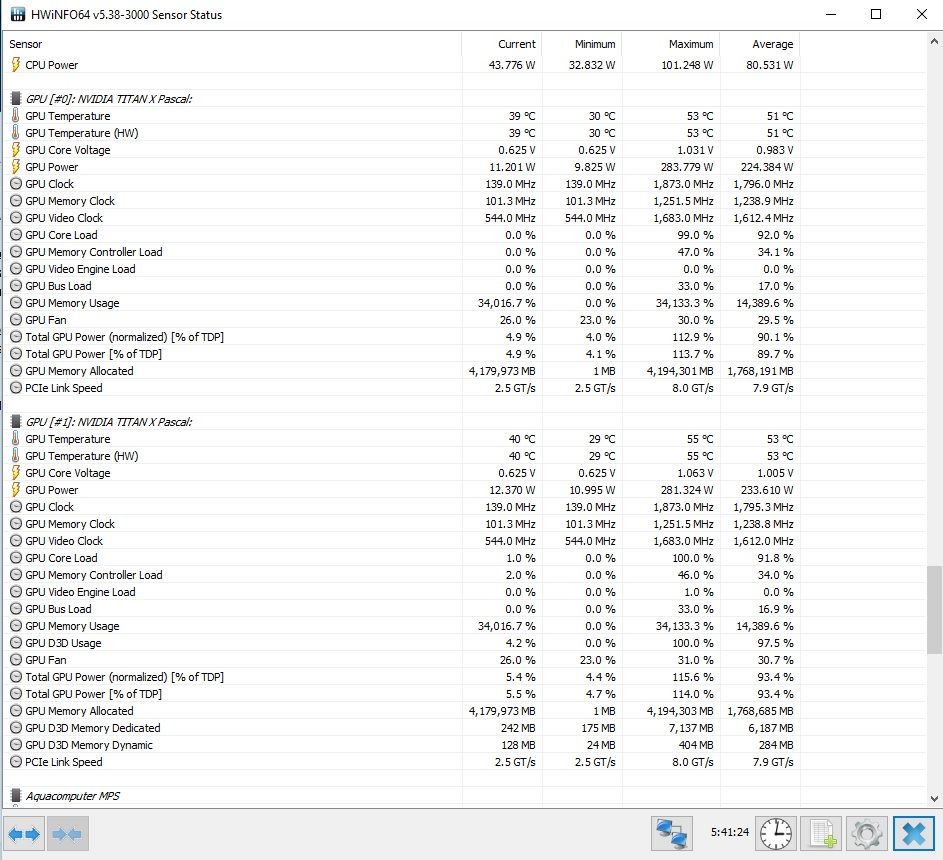Click the memory controller load average 34.1 %

point(775,252)
